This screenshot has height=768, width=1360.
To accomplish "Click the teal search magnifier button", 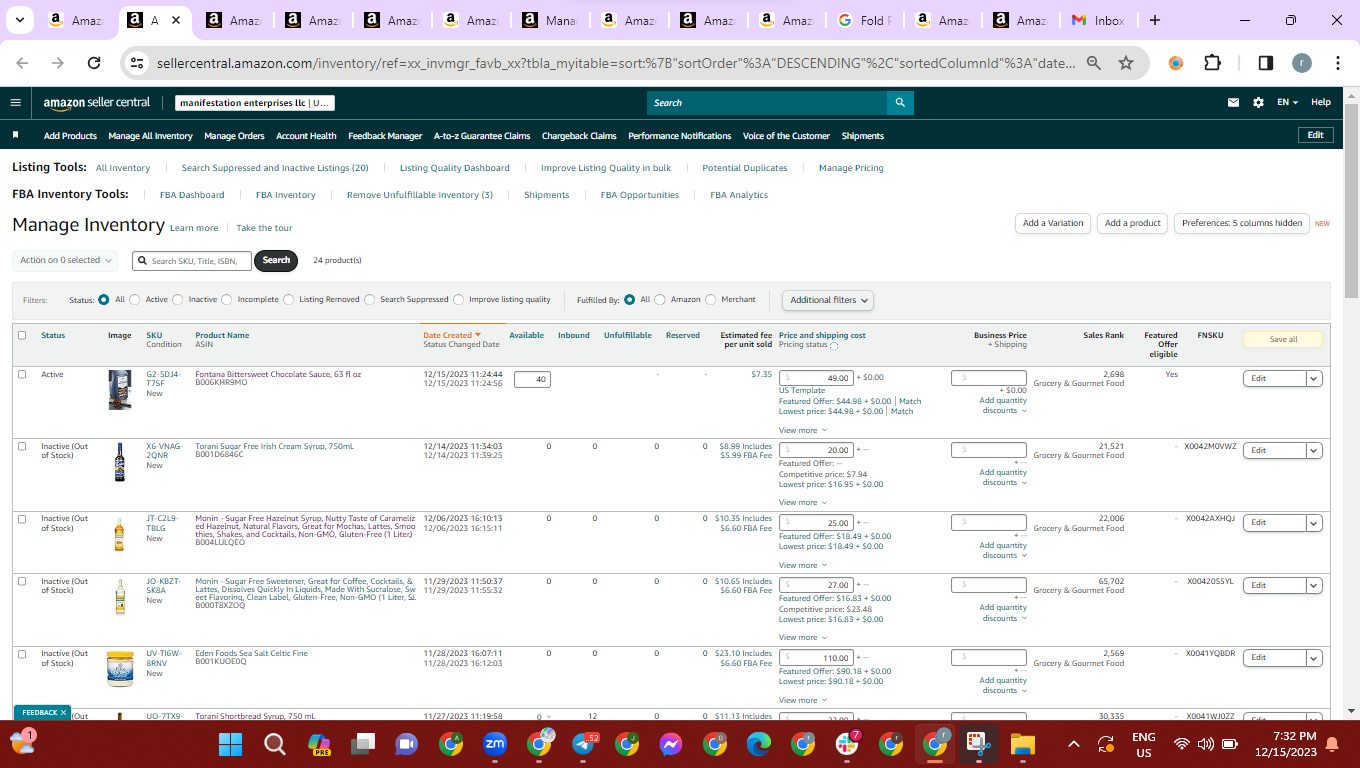I will click(900, 102).
